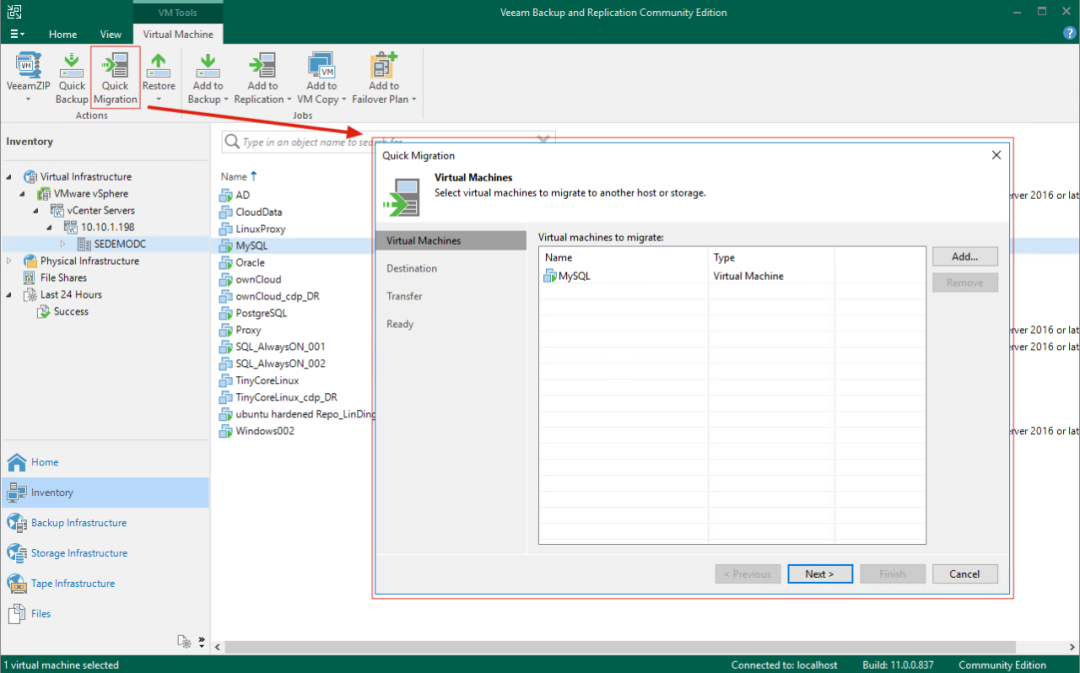1080x673 pixels.
Task: Go to Transfer wizard step
Action: [404, 296]
